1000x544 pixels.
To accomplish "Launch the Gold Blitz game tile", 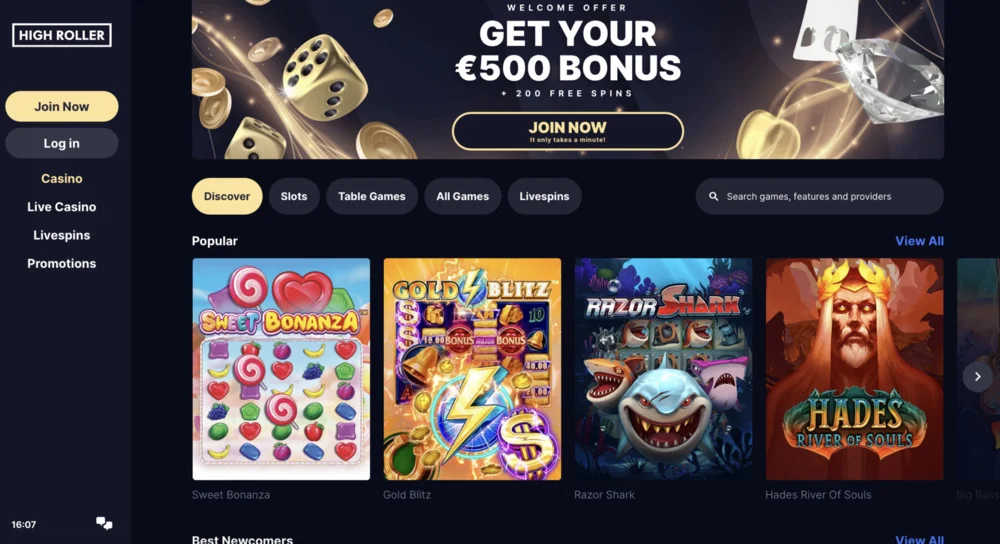I will [472, 369].
